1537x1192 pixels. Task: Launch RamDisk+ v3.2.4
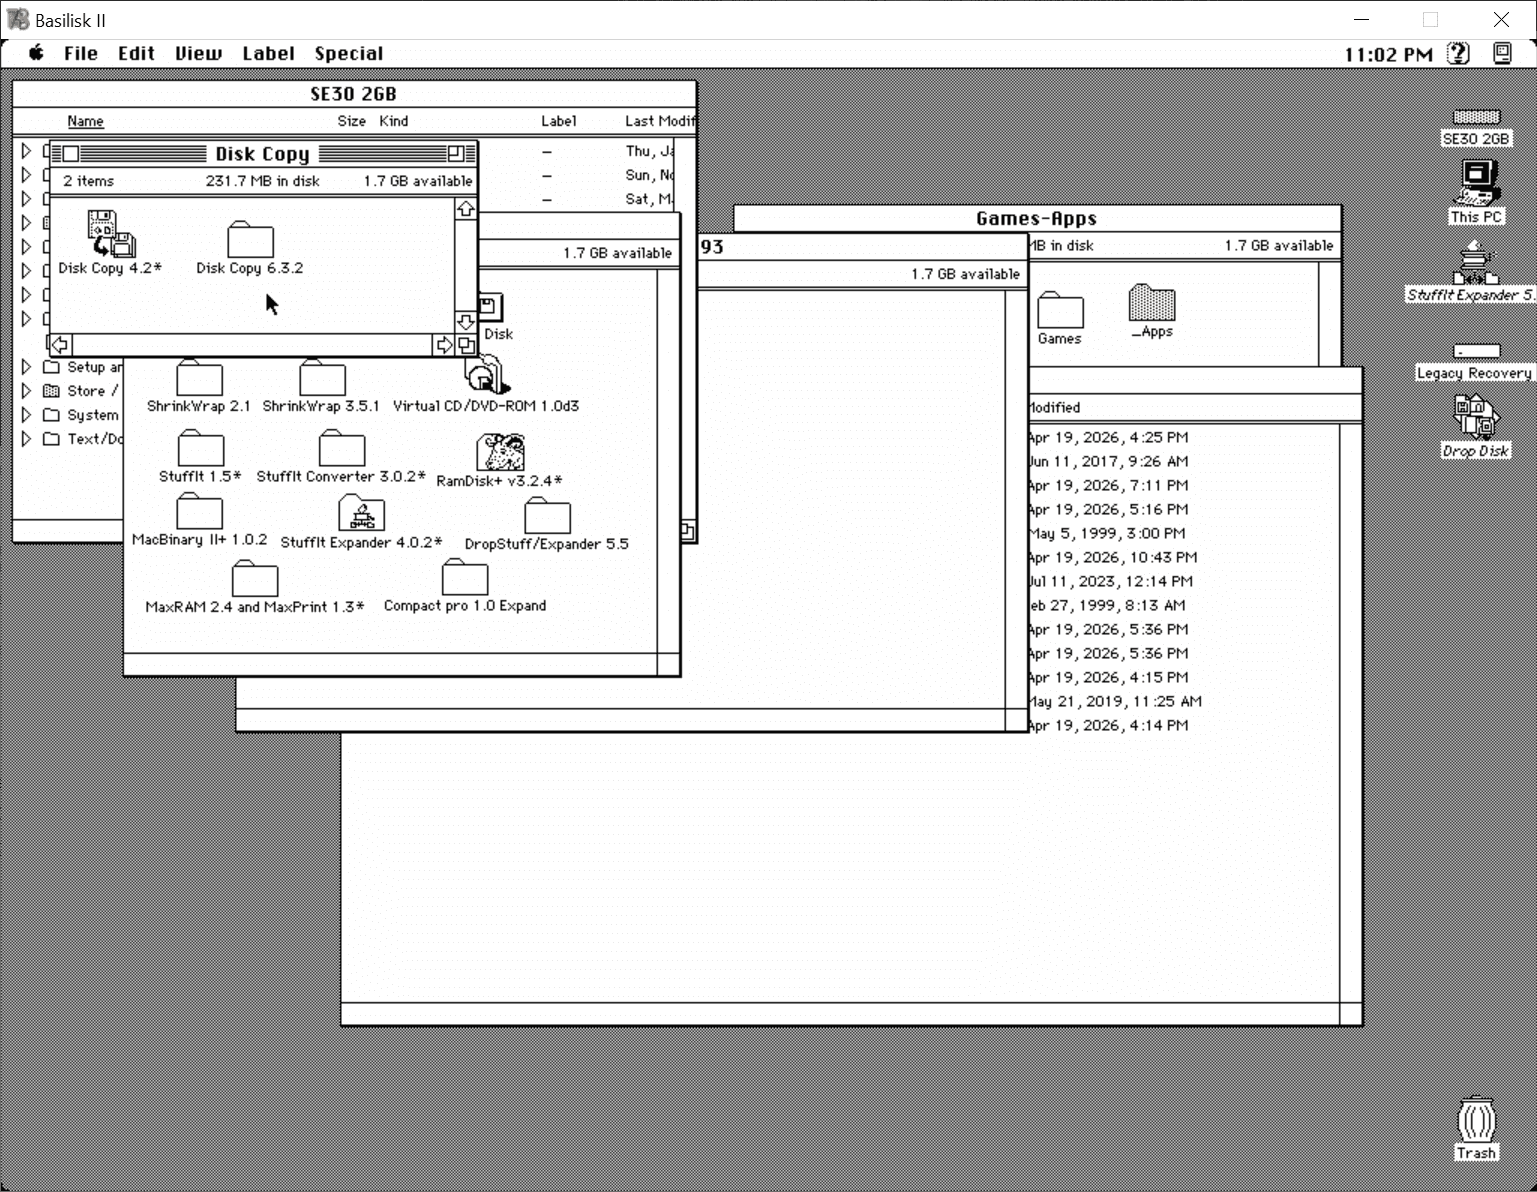point(500,453)
